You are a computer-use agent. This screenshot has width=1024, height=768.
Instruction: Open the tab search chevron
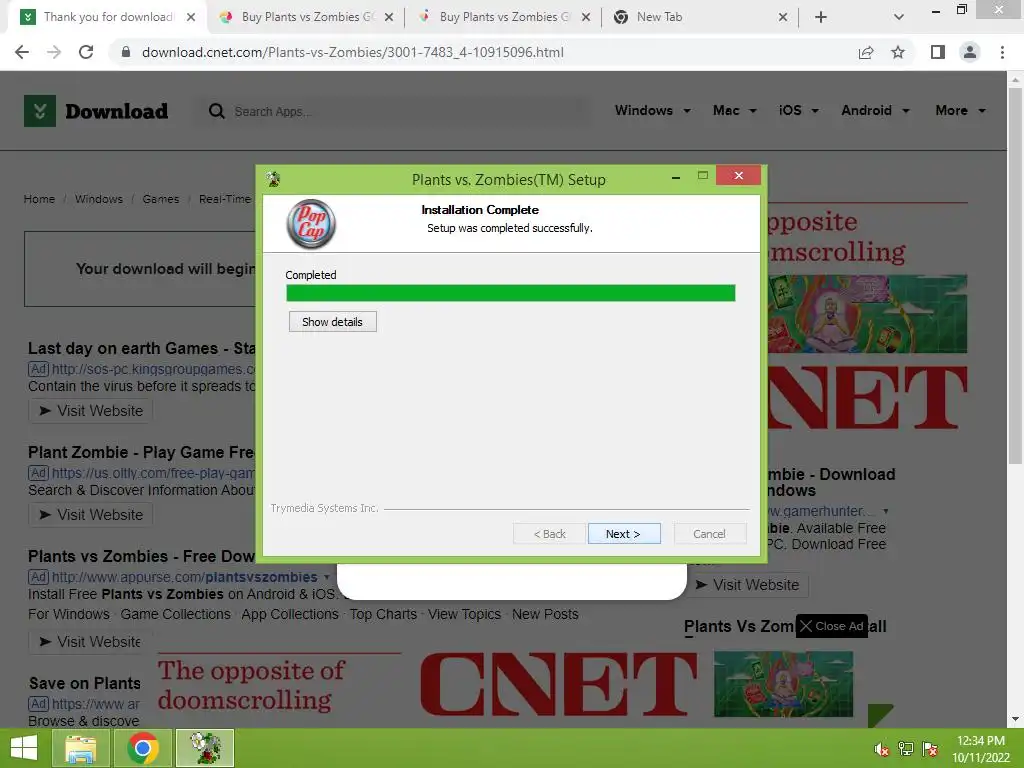tap(899, 17)
